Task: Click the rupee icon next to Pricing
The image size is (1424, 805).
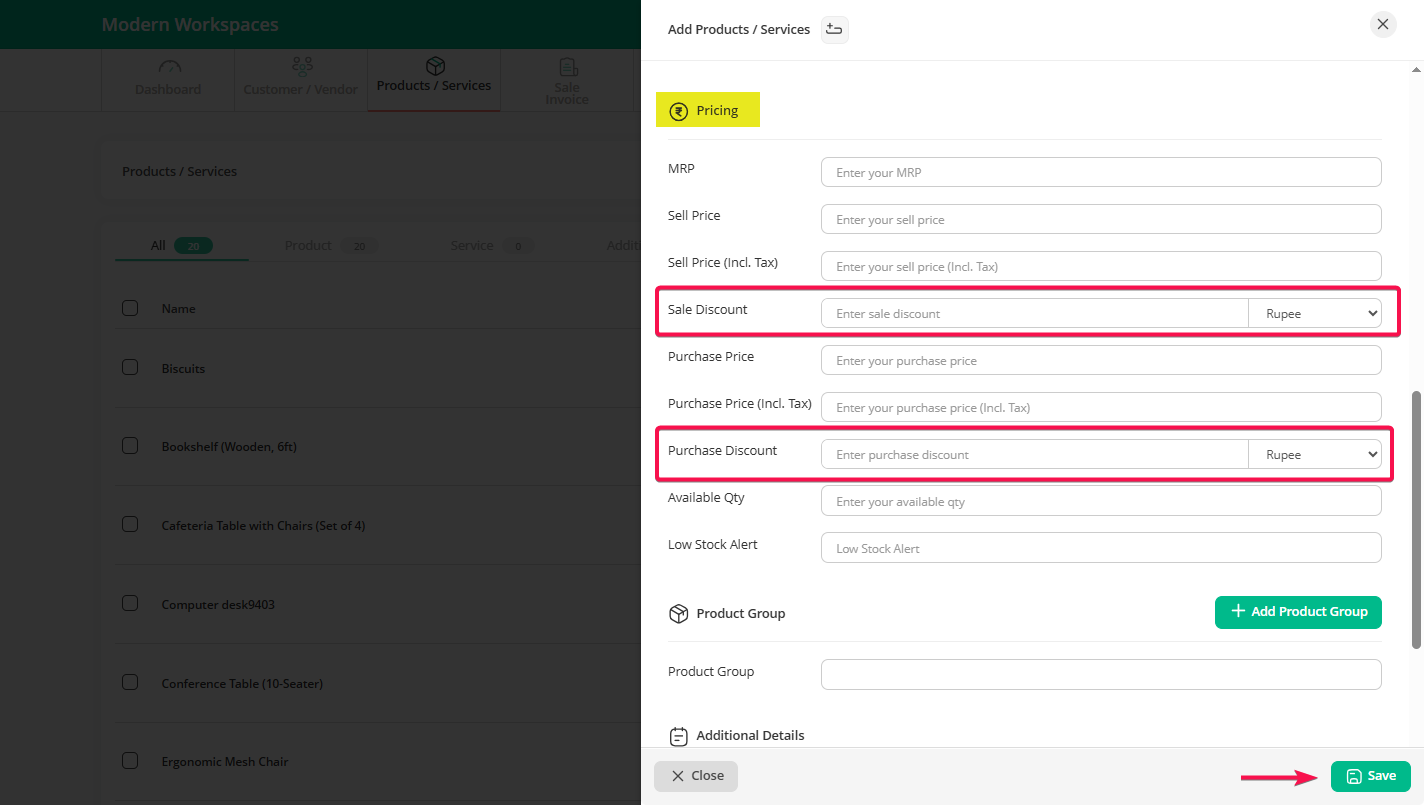Action: (x=678, y=111)
